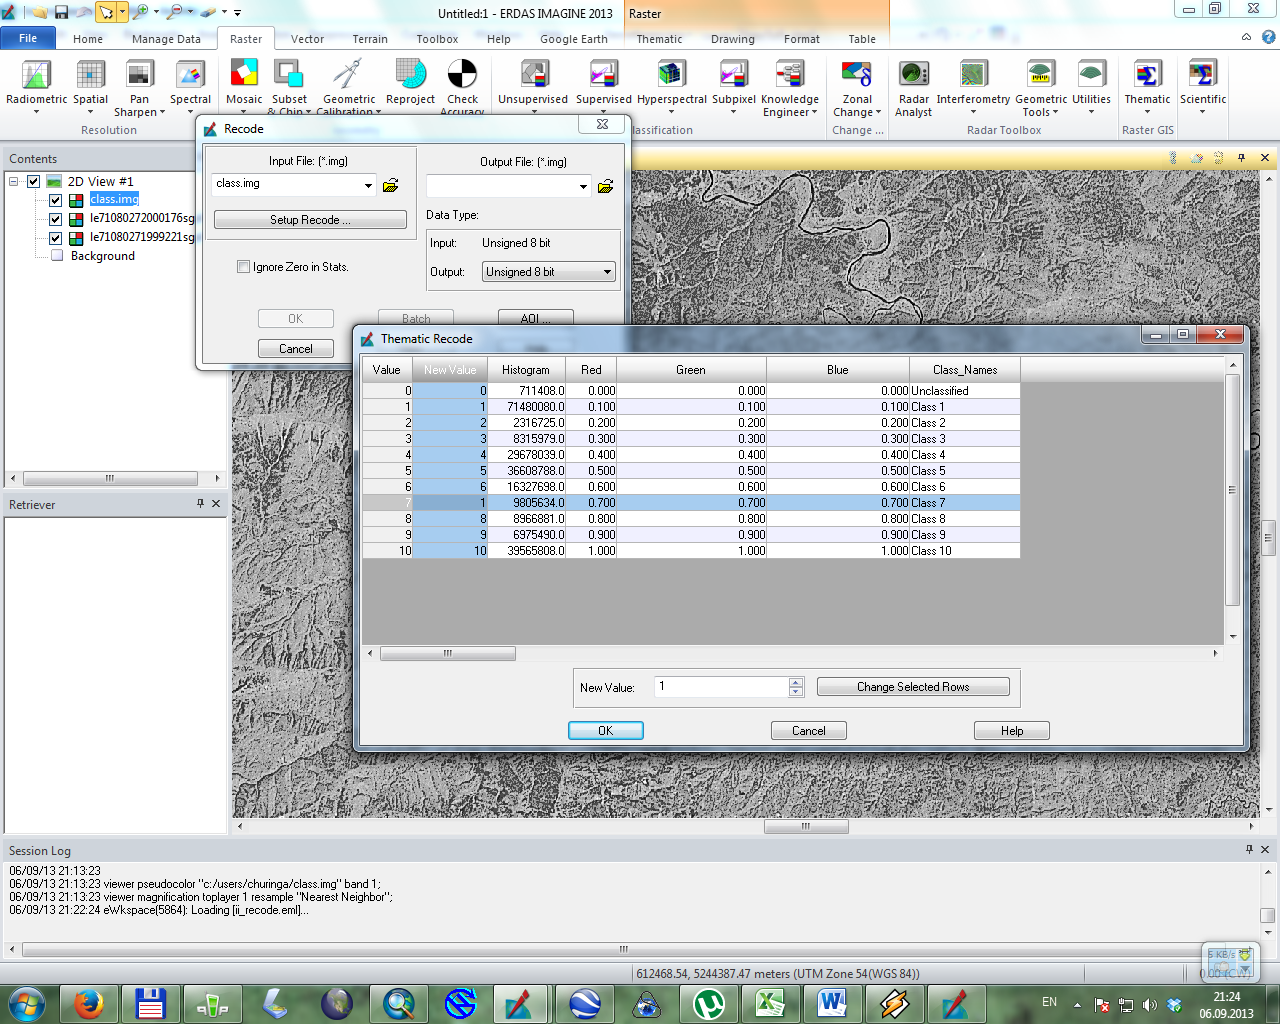This screenshot has width=1280, height=1024.
Task: Launch Firefox from the taskbar
Action: [88, 1003]
